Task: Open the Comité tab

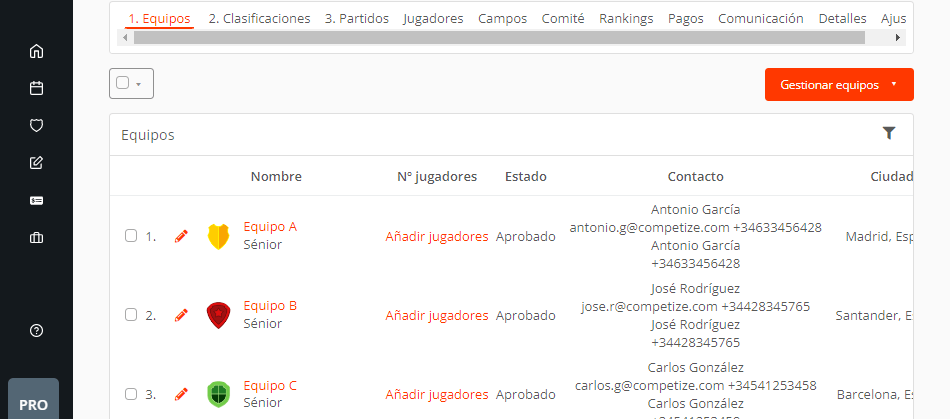Action: tap(563, 19)
